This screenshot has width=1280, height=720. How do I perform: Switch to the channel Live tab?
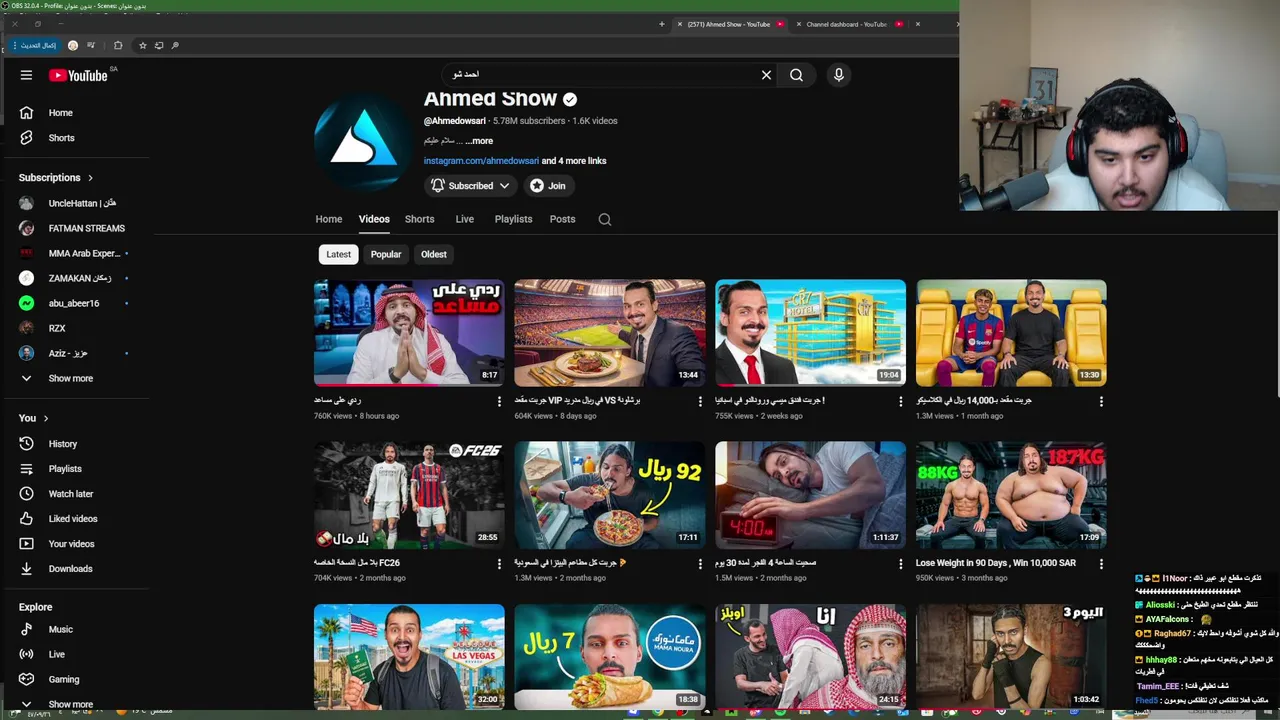tap(465, 219)
